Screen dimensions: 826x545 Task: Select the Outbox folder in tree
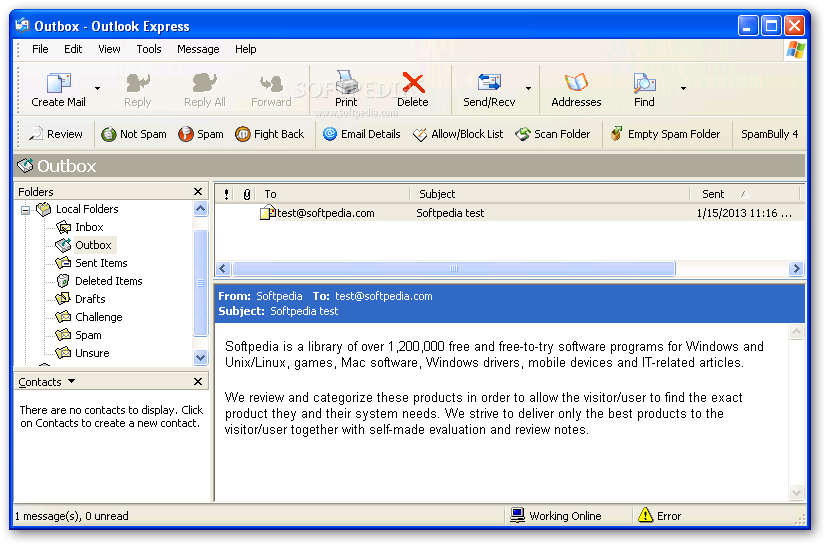tap(93, 245)
